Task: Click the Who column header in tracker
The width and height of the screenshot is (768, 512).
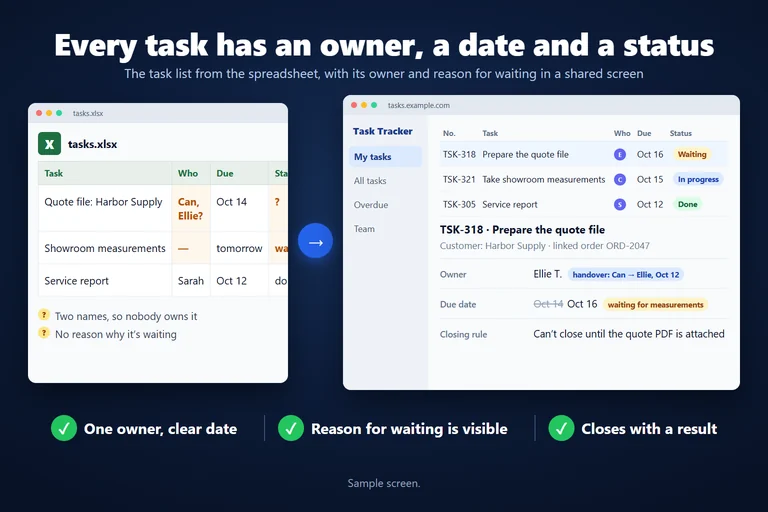Action: [x=622, y=133]
